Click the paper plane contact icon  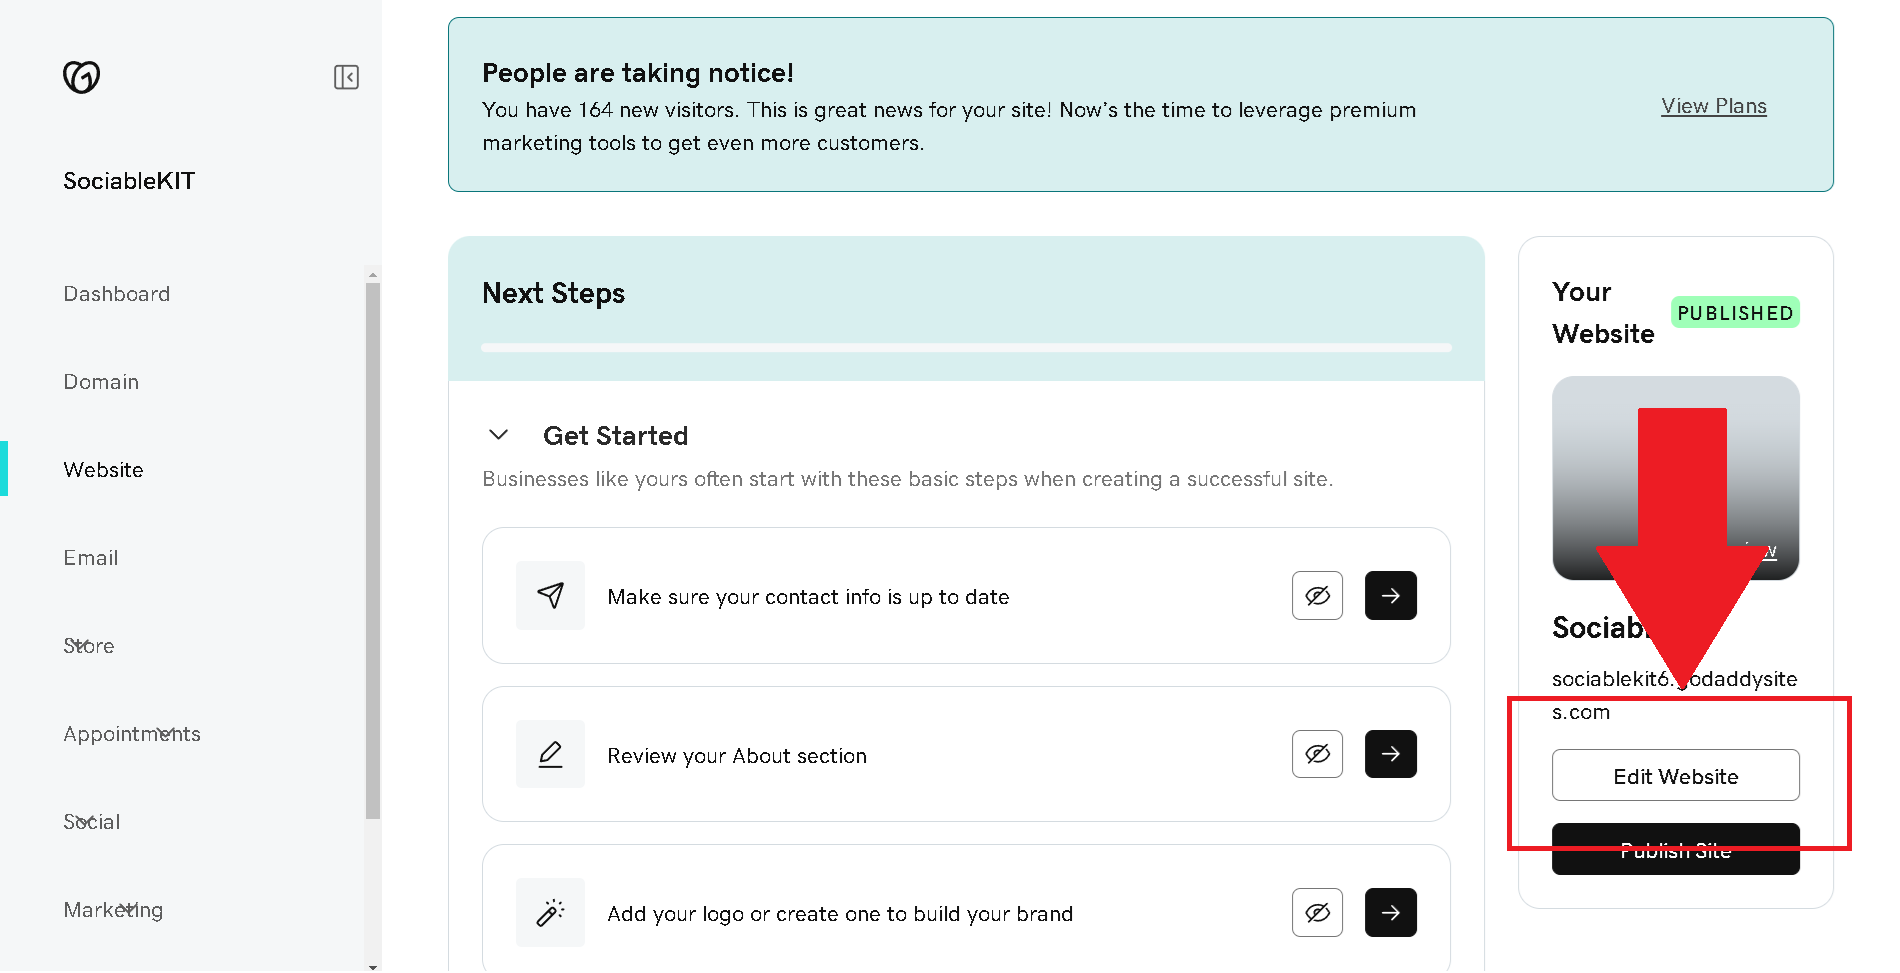coord(550,596)
